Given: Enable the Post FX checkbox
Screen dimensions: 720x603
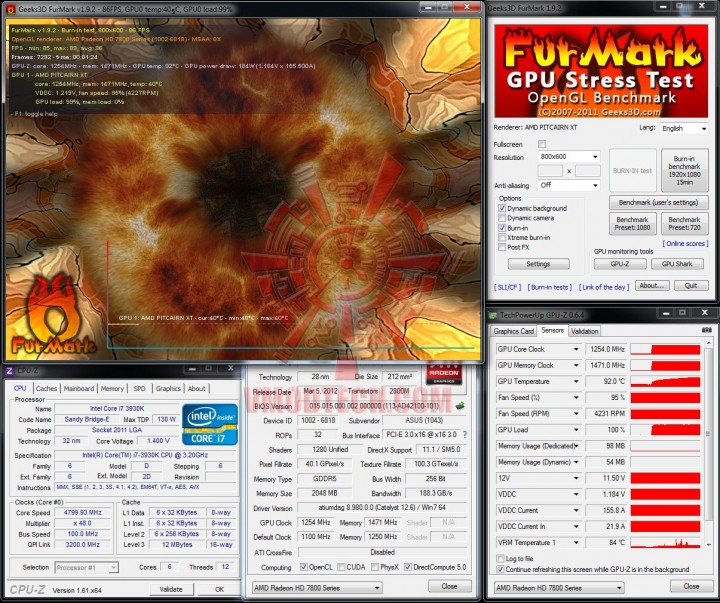Looking at the screenshot, I should click(x=502, y=247).
